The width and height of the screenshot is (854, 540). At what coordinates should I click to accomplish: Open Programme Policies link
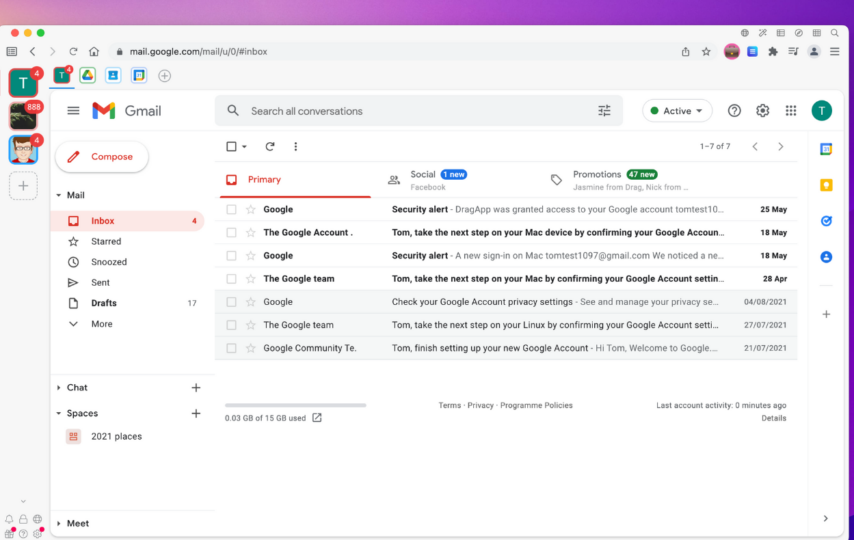click(536, 405)
